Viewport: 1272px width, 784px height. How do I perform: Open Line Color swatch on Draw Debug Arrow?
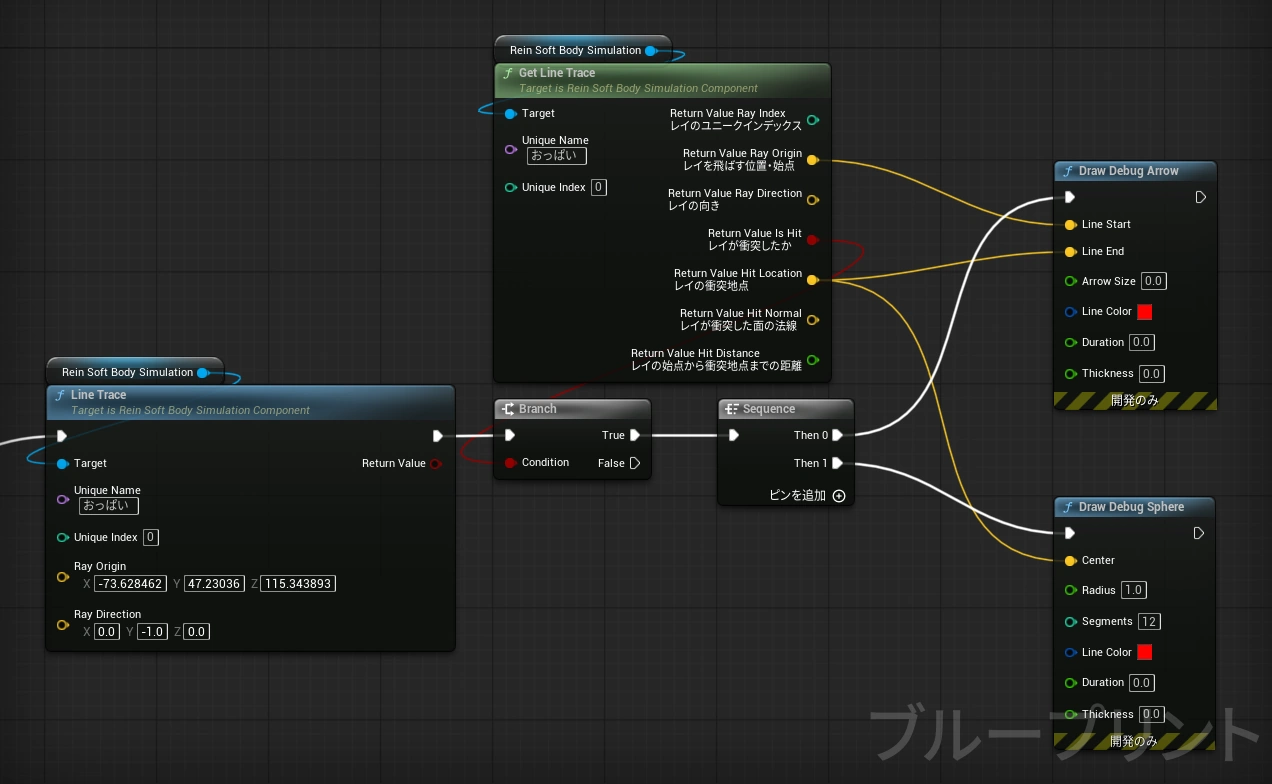pyautogui.click(x=1144, y=312)
